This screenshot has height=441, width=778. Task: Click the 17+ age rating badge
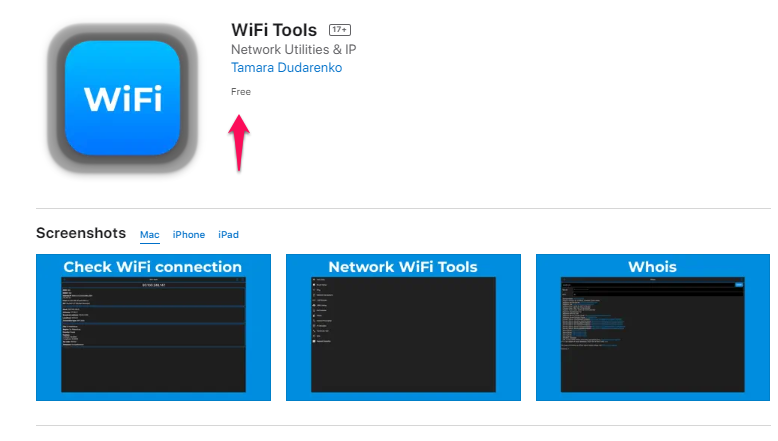click(340, 30)
